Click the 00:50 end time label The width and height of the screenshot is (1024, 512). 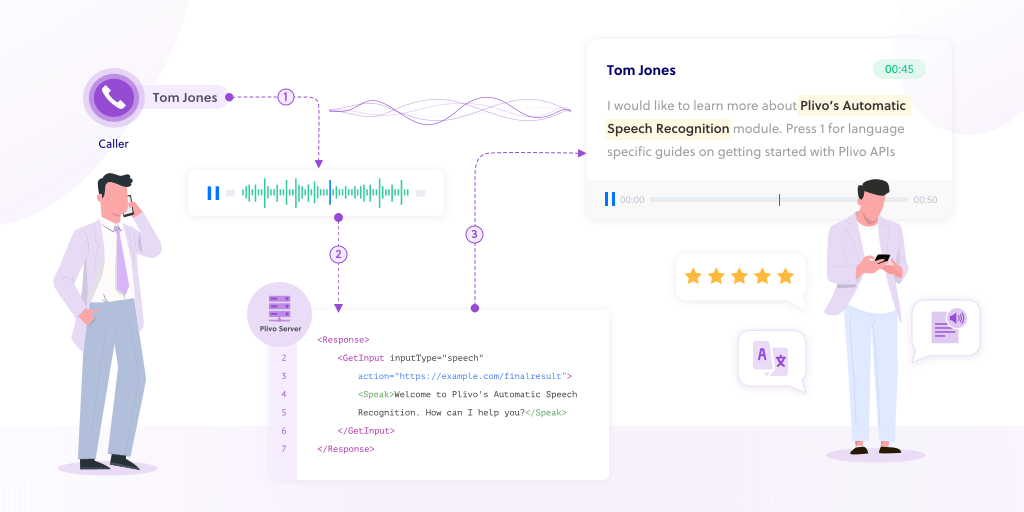[x=925, y=200]
